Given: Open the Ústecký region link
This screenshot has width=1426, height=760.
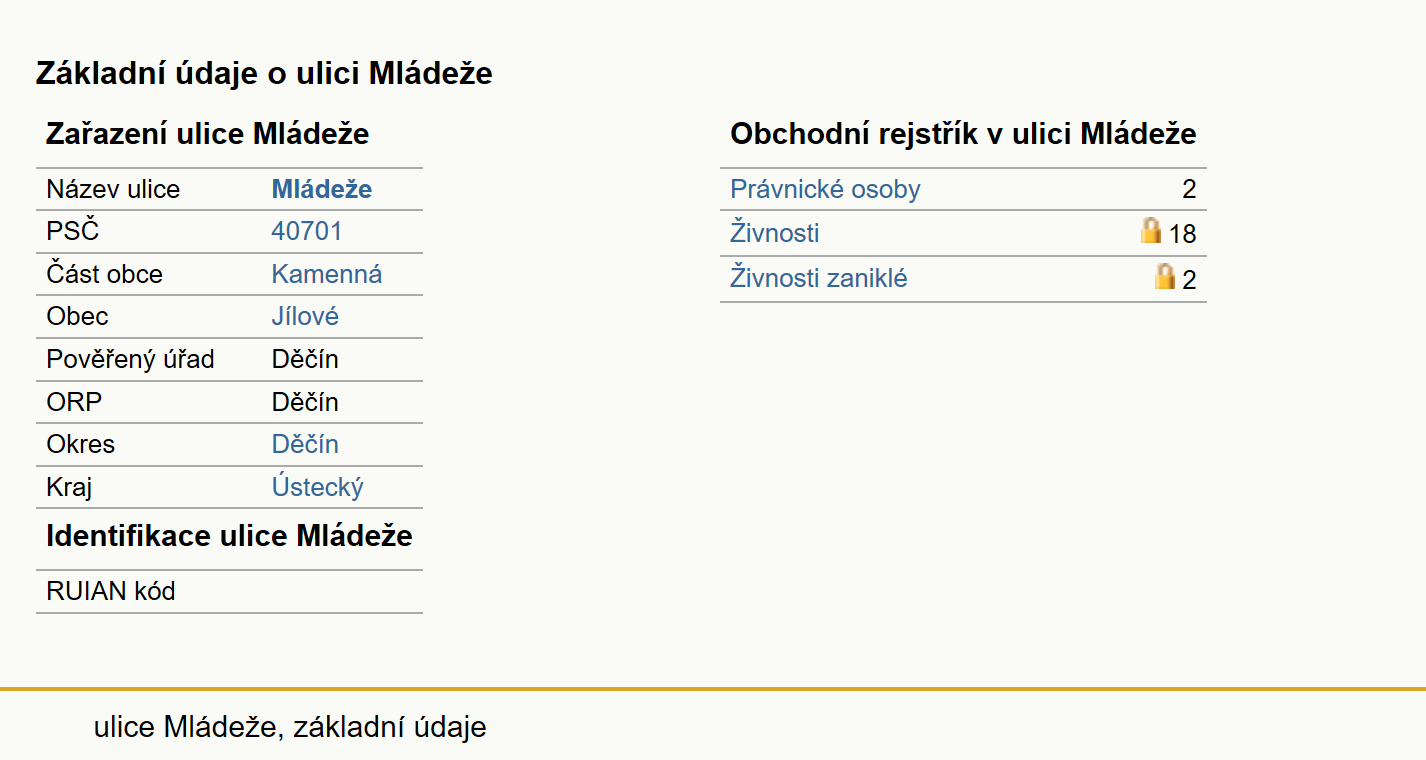Looking at the screenshot, I should [x=318, y=487].
